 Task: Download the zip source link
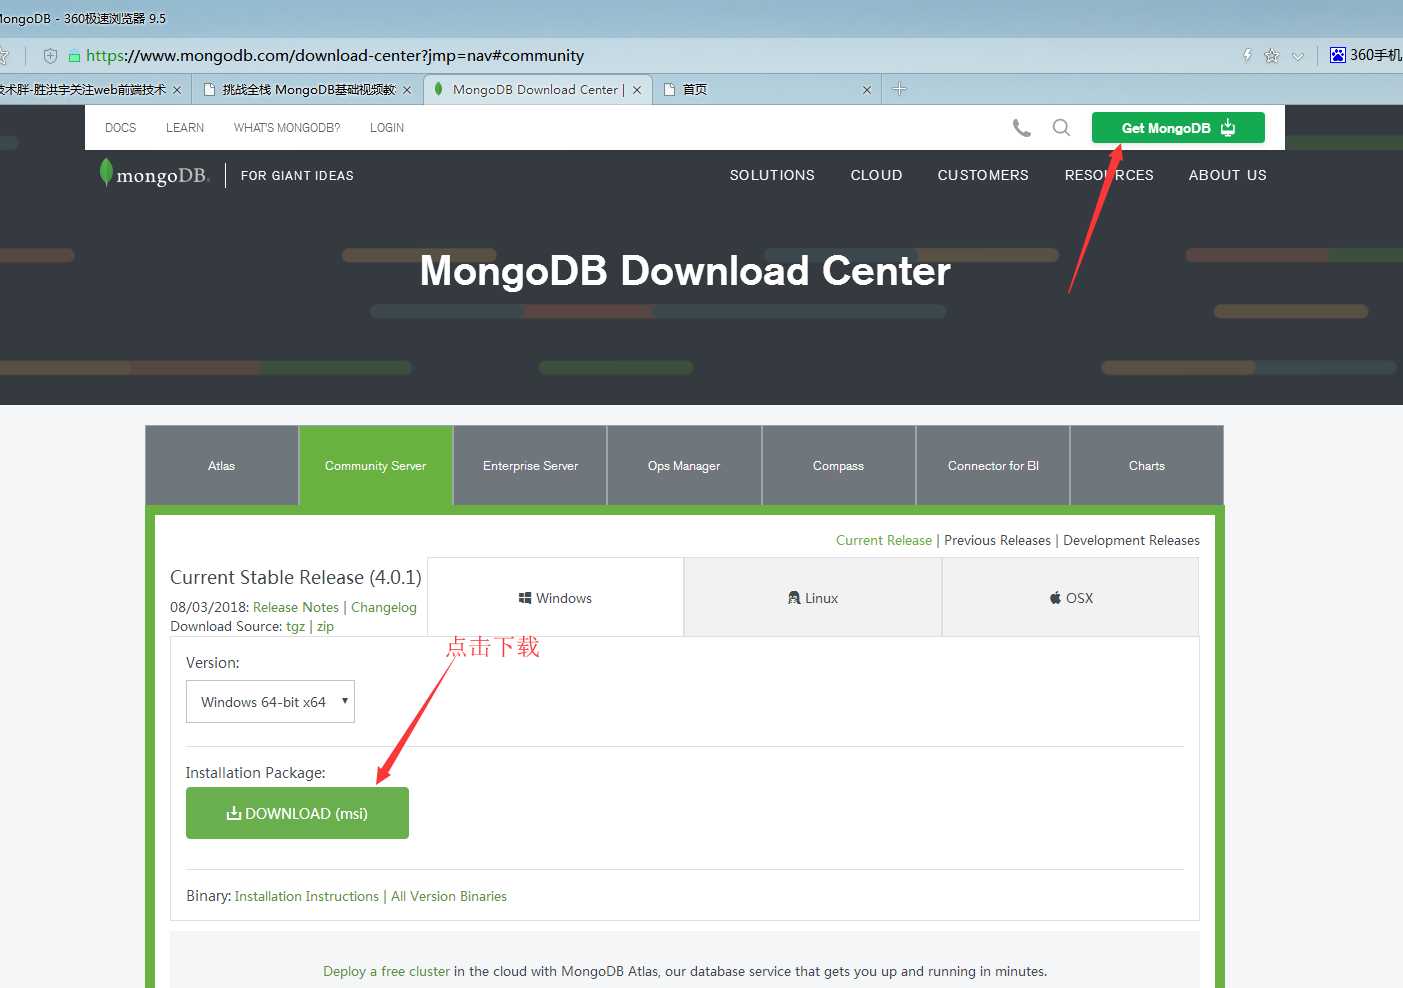tap(326, 626)
